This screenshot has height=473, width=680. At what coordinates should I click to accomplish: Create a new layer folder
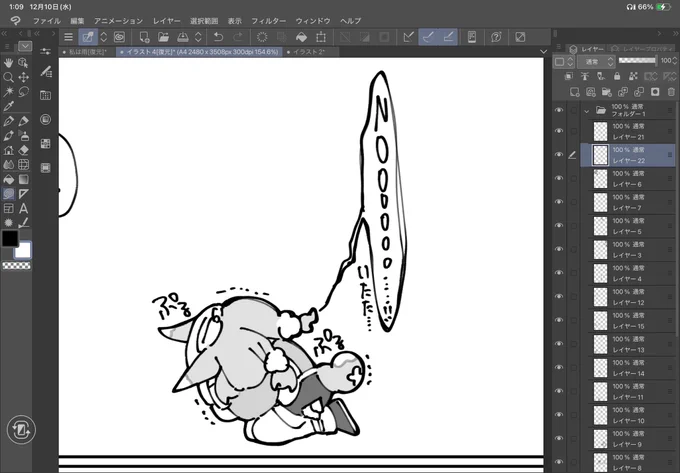(x=607, y=91)
